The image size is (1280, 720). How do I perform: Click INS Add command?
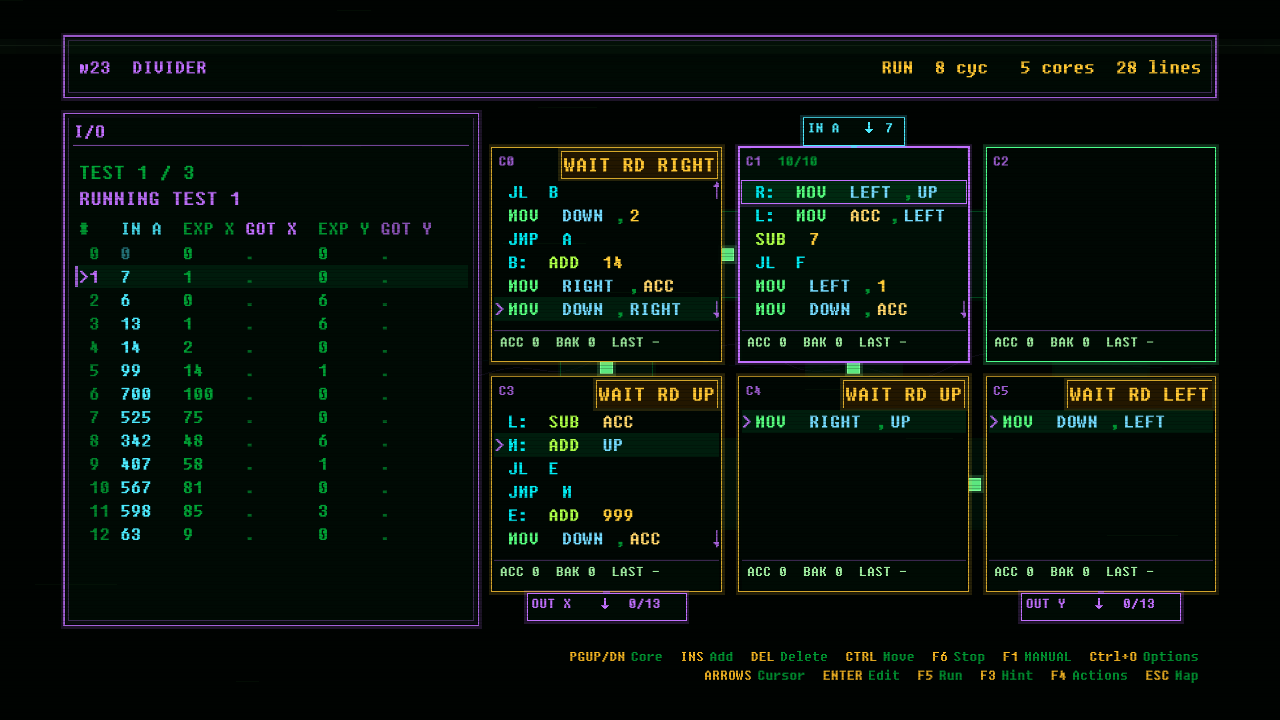point(707,657)
